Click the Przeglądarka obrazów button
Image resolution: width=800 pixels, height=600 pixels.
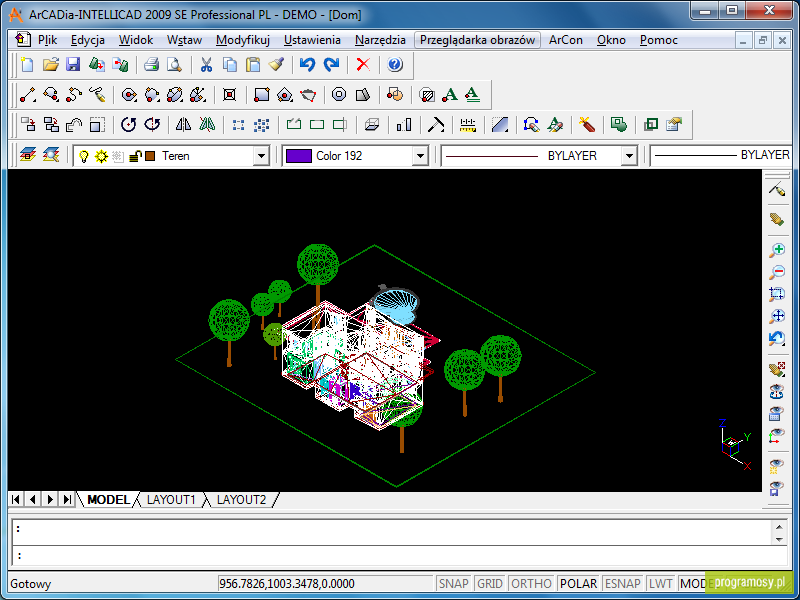tap(477, 40)
